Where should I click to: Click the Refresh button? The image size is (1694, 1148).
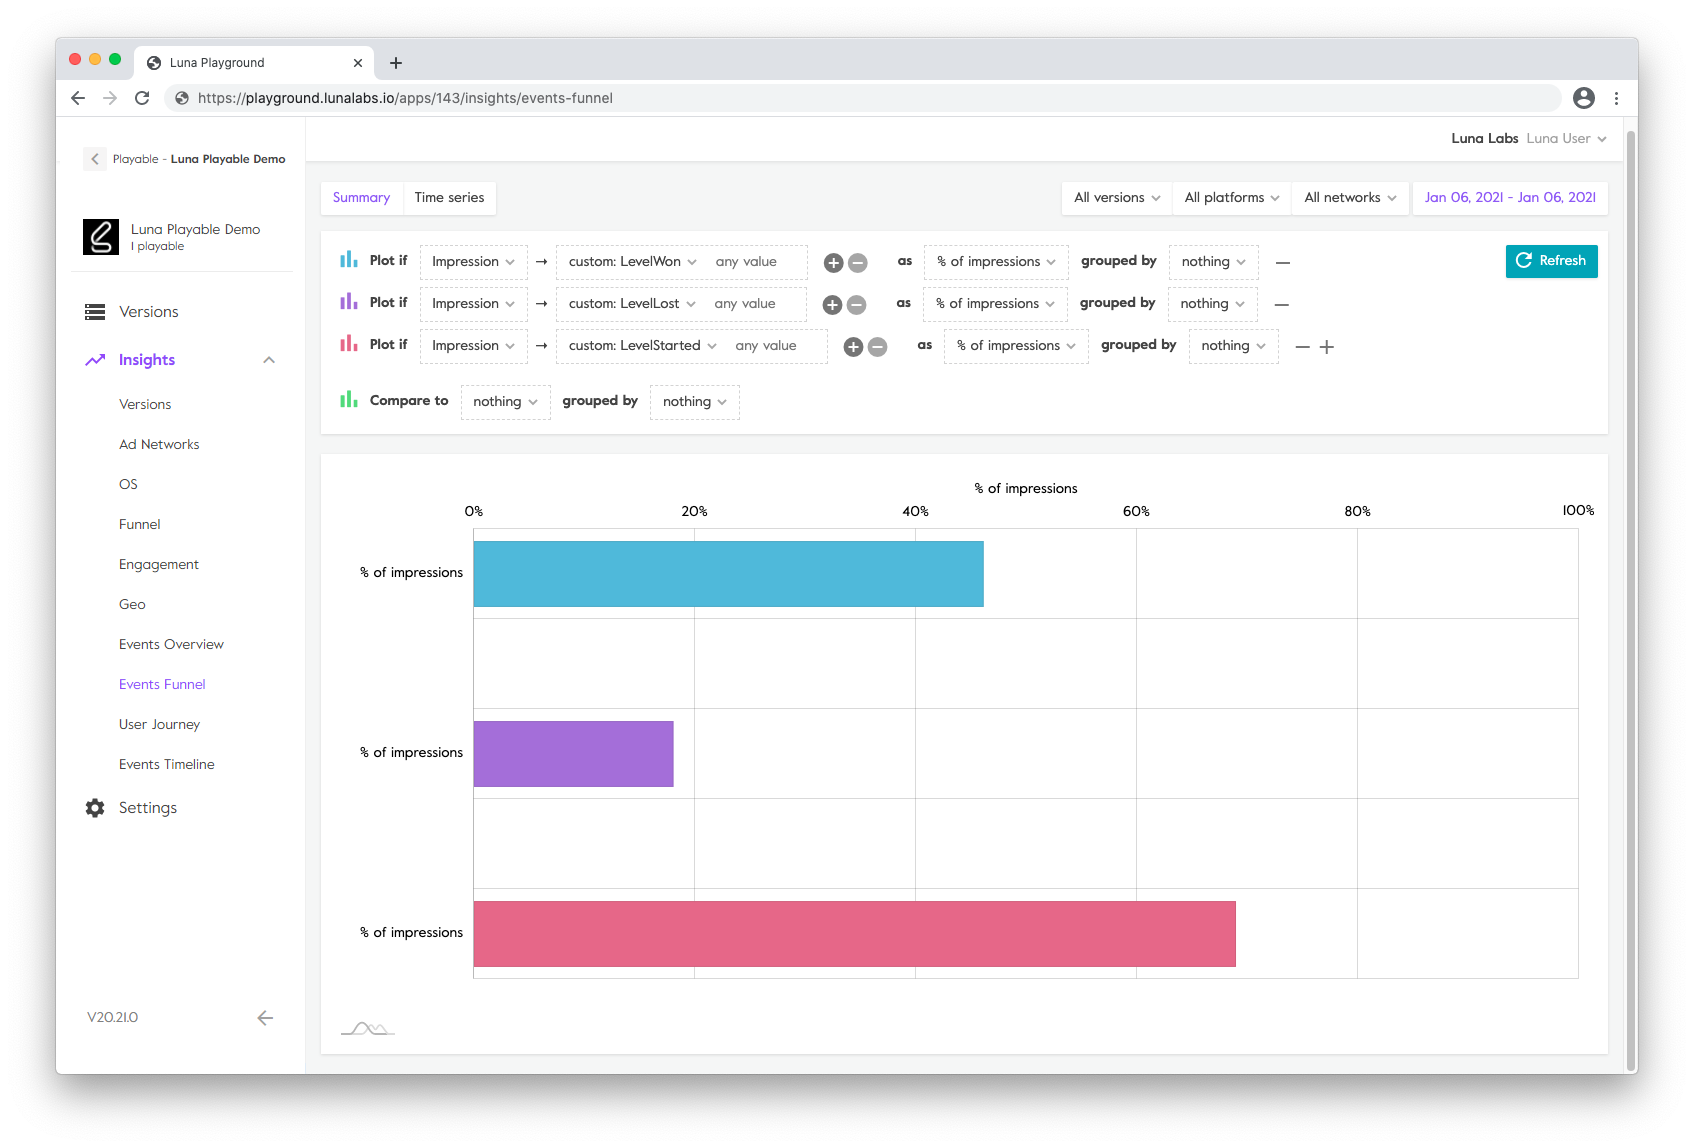1552,261
